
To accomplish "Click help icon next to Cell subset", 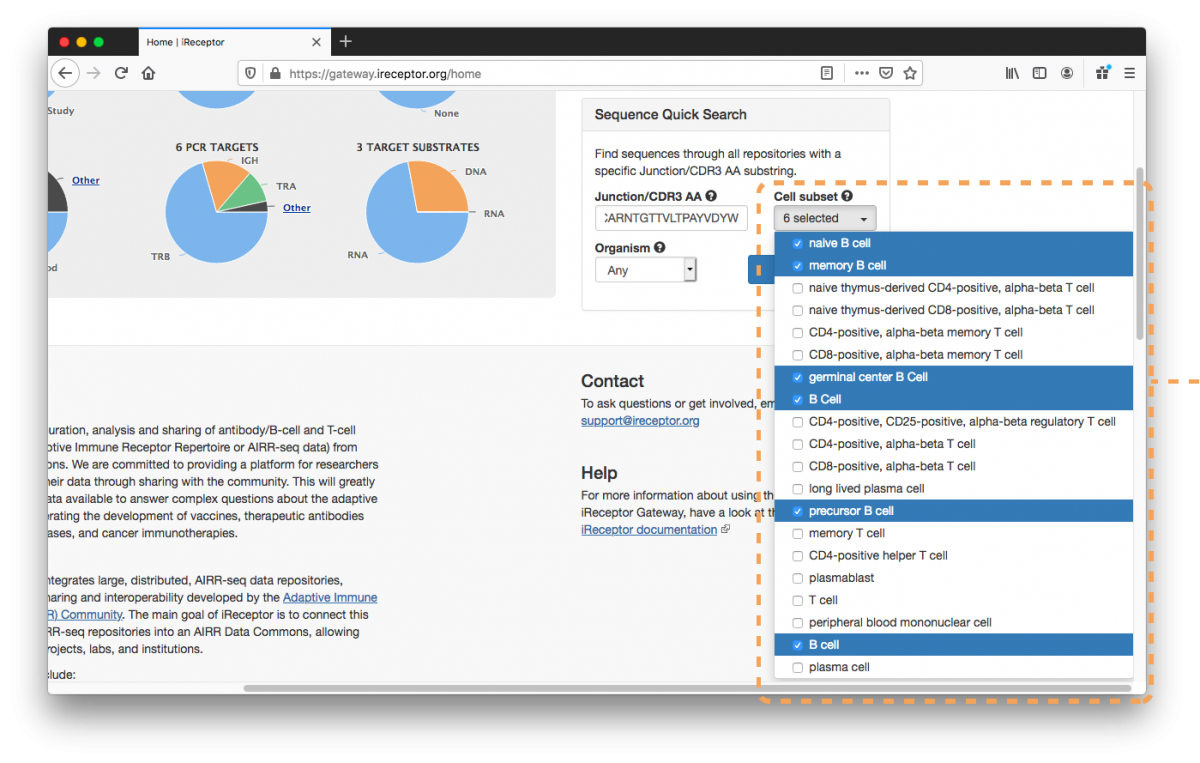I will 847,197.
